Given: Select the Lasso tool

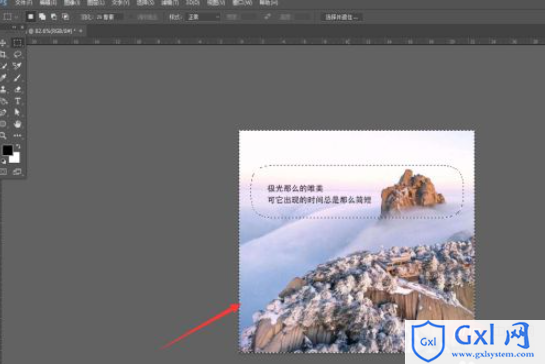Looking at the screenshot, I should [17, 55].
